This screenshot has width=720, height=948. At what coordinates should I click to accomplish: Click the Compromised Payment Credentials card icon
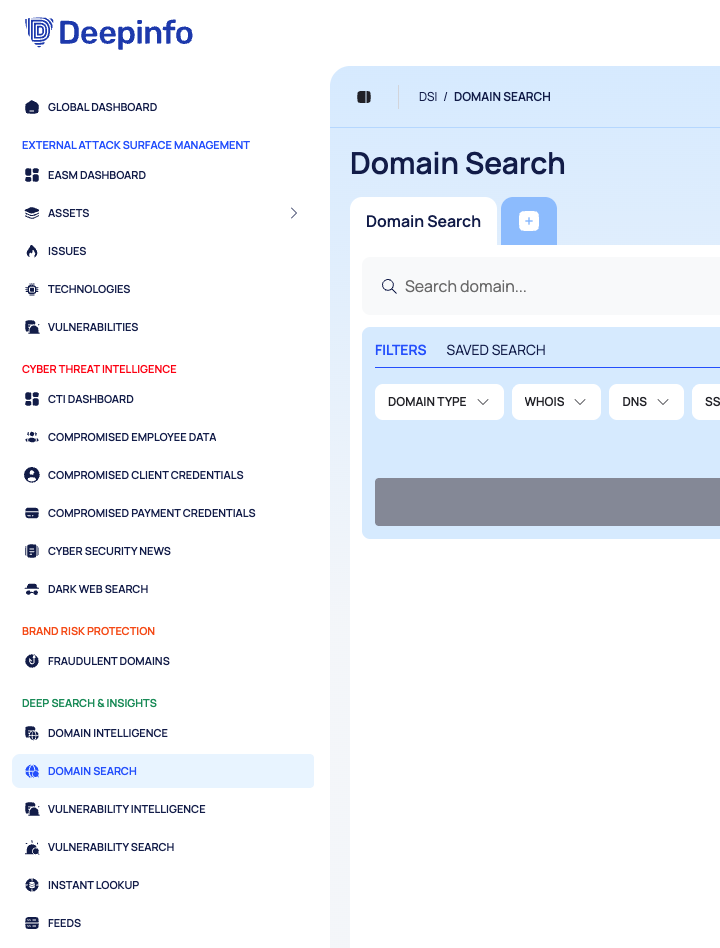(x=32, y=513)
